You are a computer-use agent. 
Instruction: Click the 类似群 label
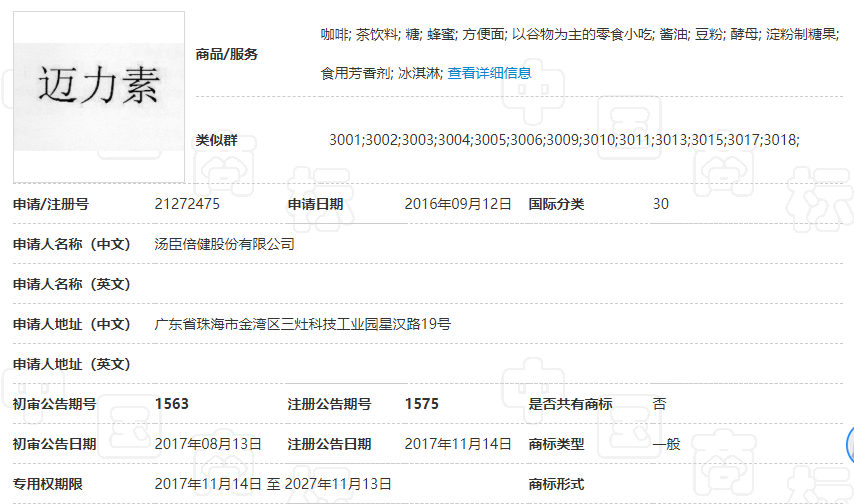pyautogui.click(x=217, y=141)
